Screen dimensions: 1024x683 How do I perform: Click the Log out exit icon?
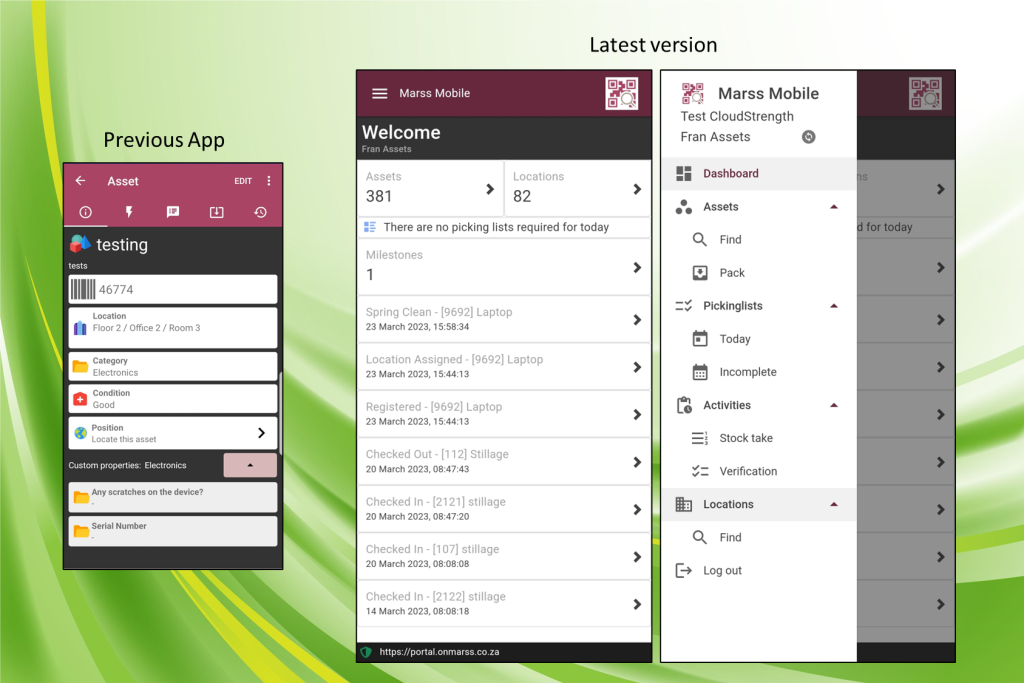pyautogui.click(x=684, y=571)
